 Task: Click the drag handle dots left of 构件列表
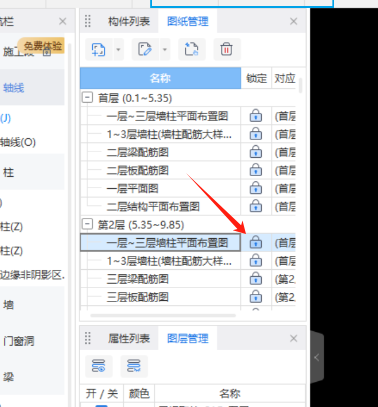click(x=88, y=21)
